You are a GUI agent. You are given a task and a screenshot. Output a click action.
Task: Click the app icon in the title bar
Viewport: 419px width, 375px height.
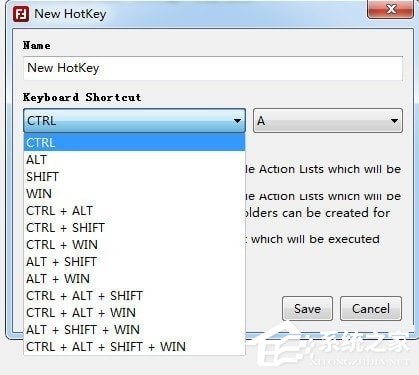tap(21, 14)
